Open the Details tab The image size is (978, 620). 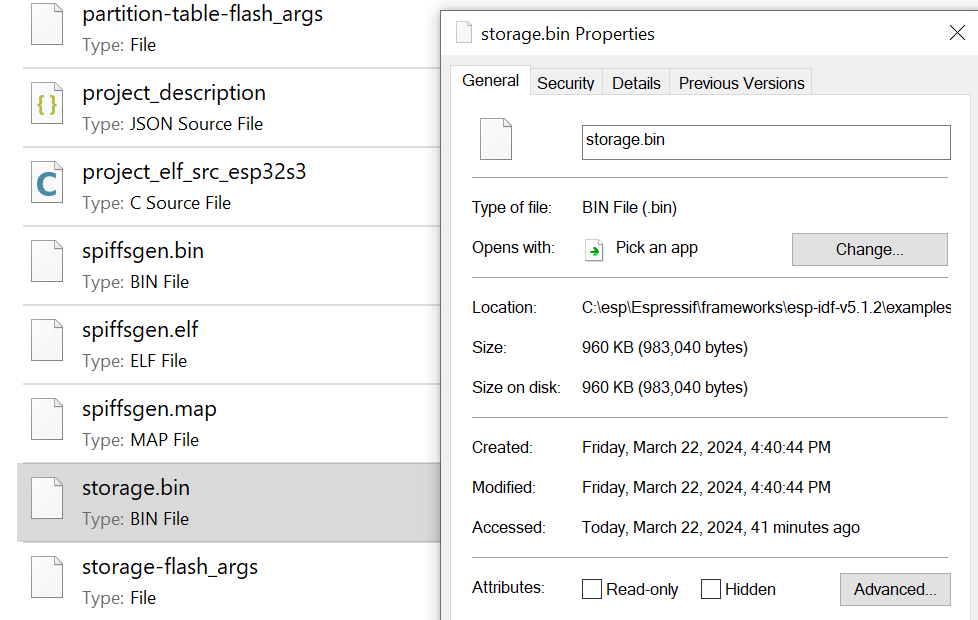(x=636, y=83)
